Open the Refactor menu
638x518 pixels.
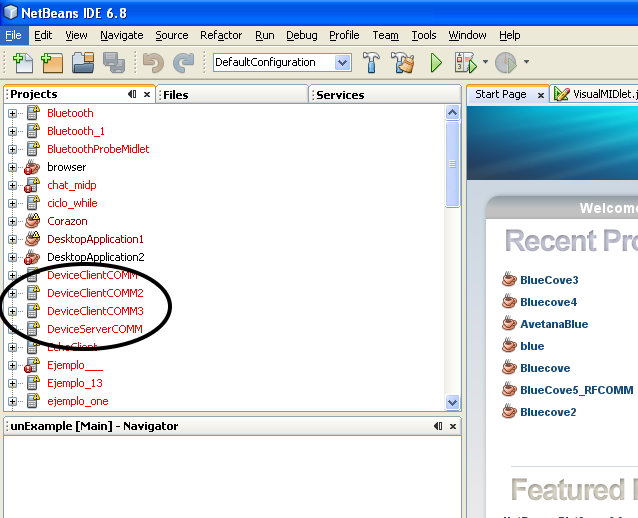point(221,35)
